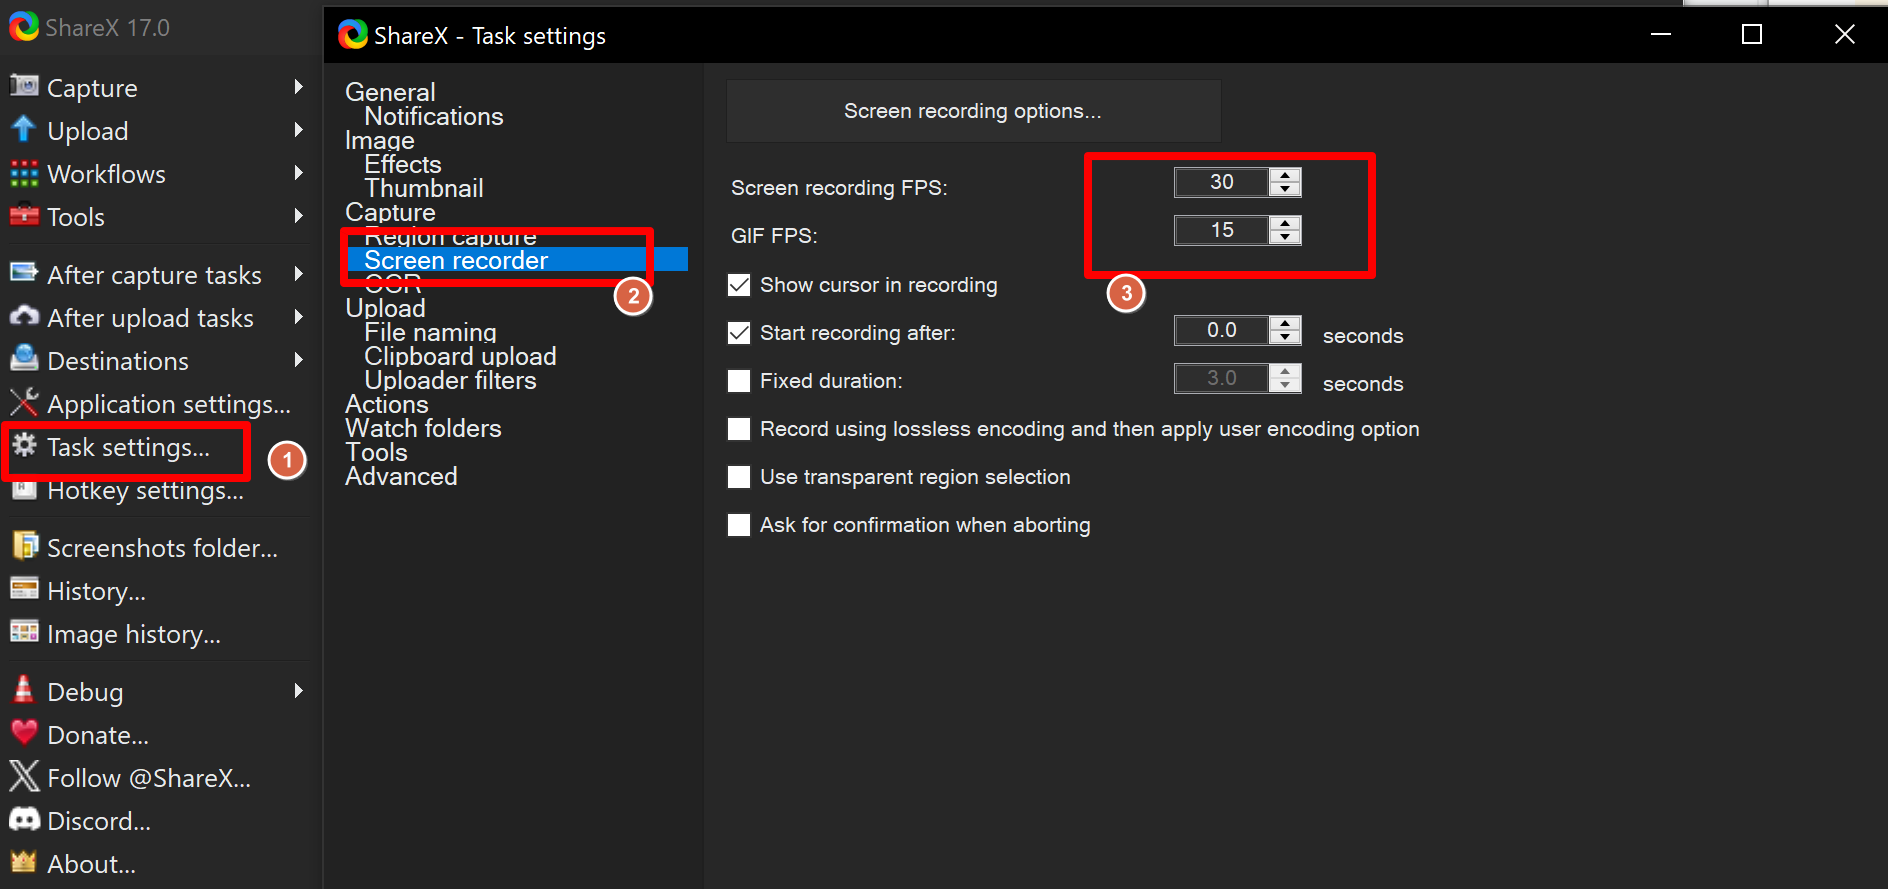Viewport: 1888px width, 889px height.
Task: Click the About crown icon
Action: pyautogui.click(x=24, y=861)
